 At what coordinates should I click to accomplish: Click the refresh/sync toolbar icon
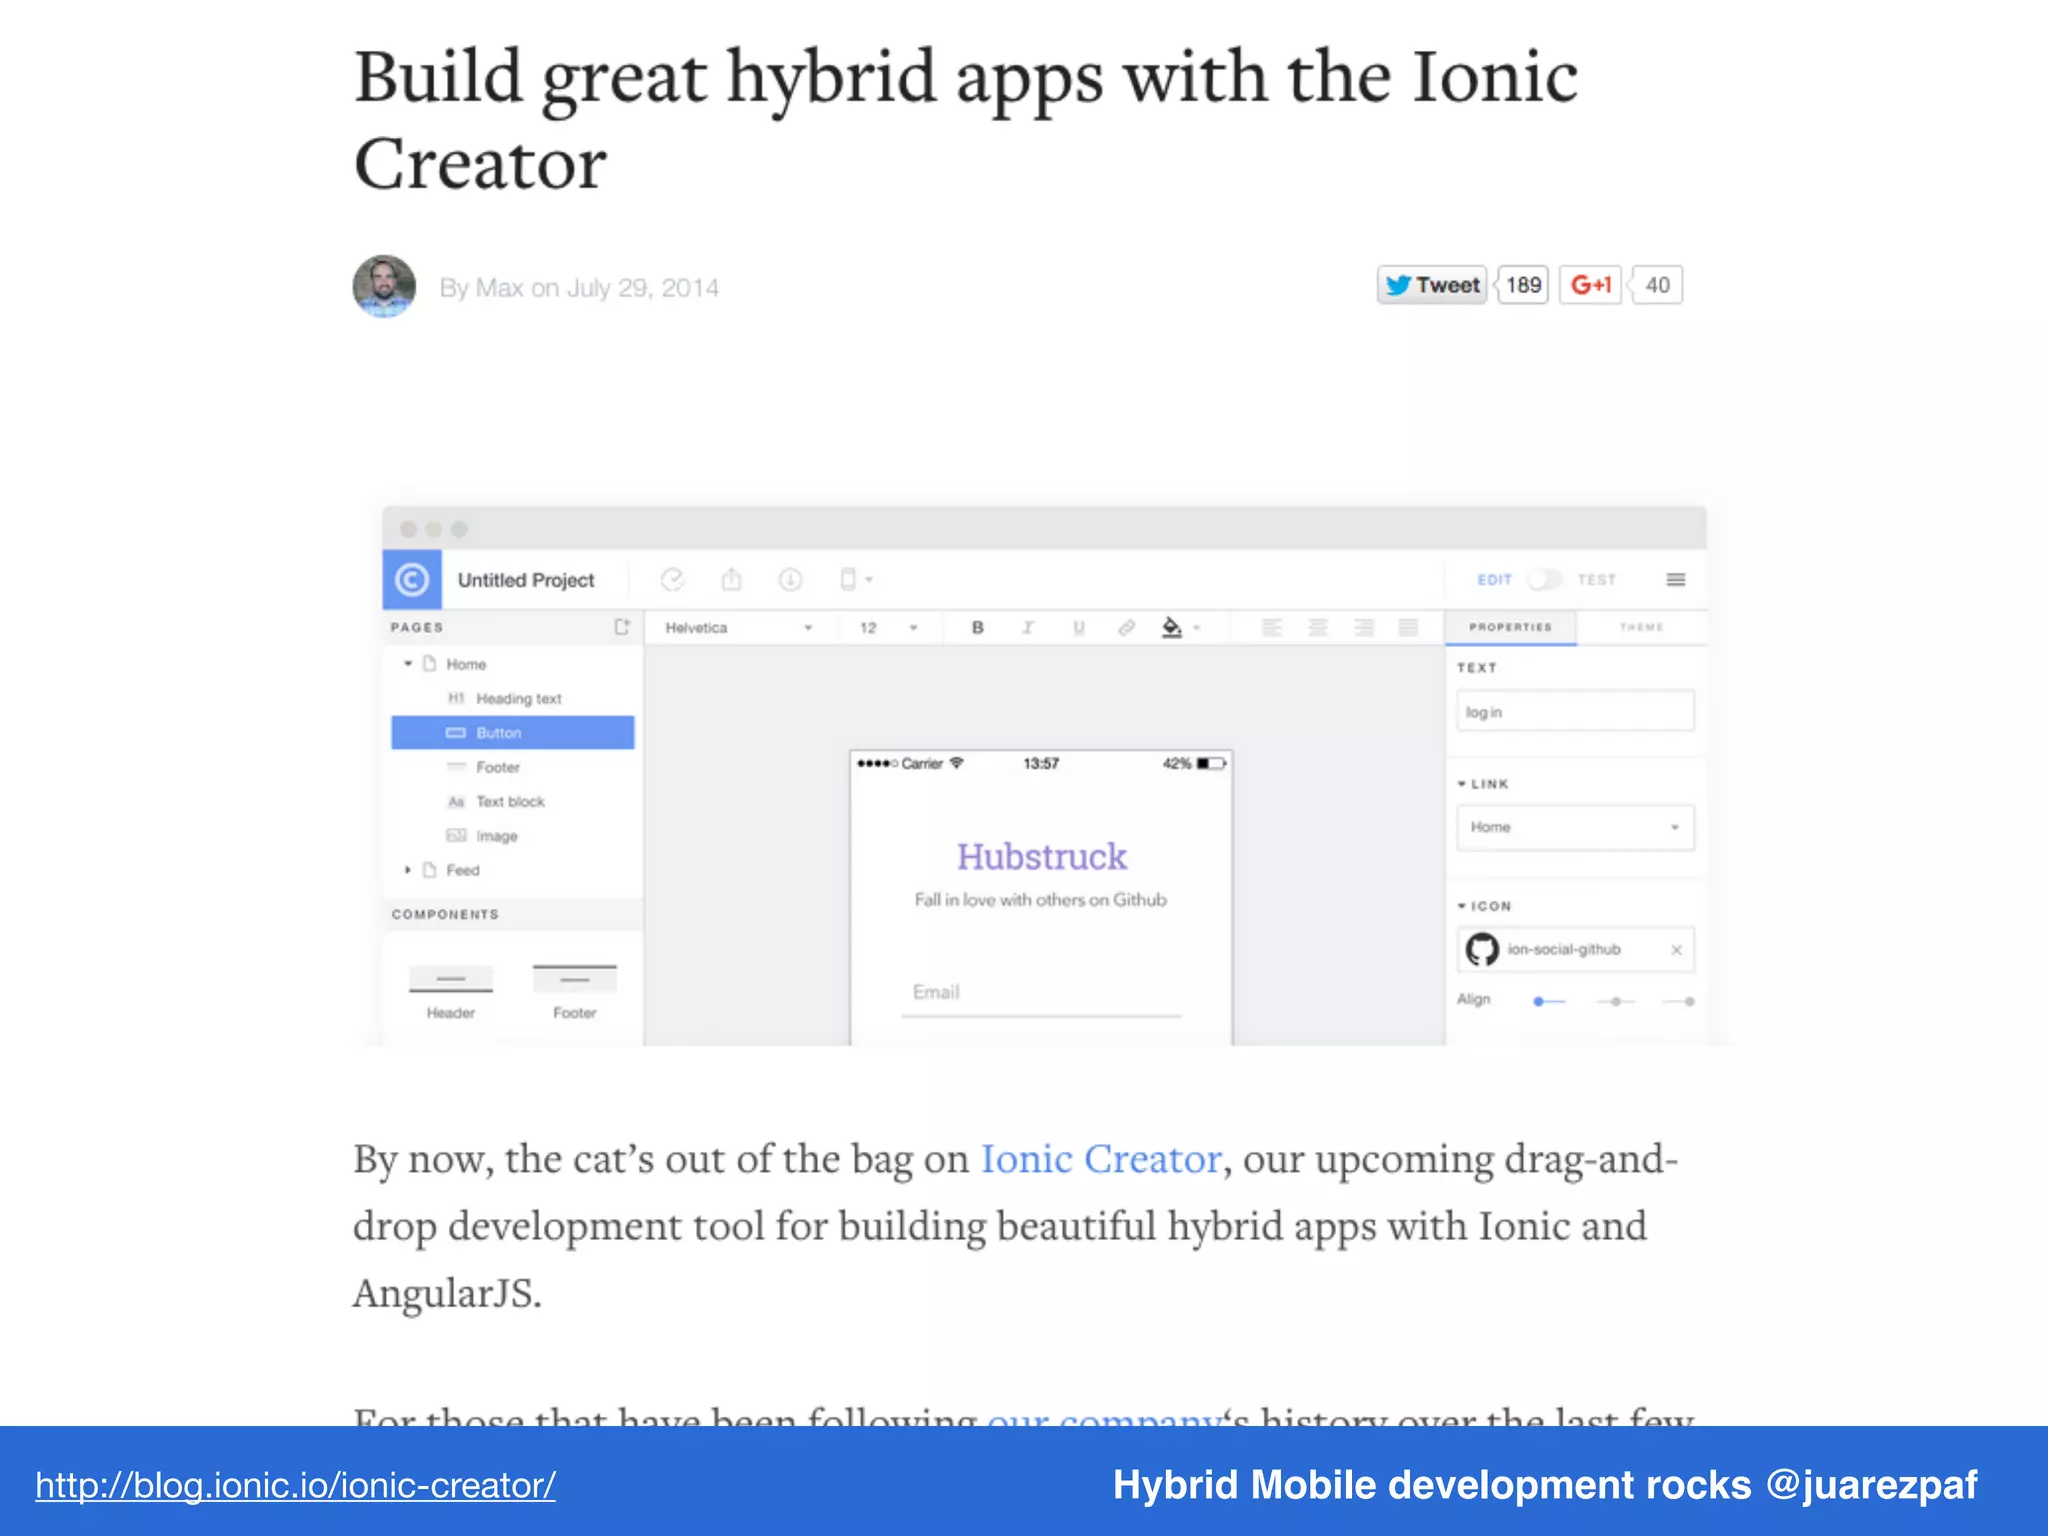pyautogui.click(x=672, y=580)
